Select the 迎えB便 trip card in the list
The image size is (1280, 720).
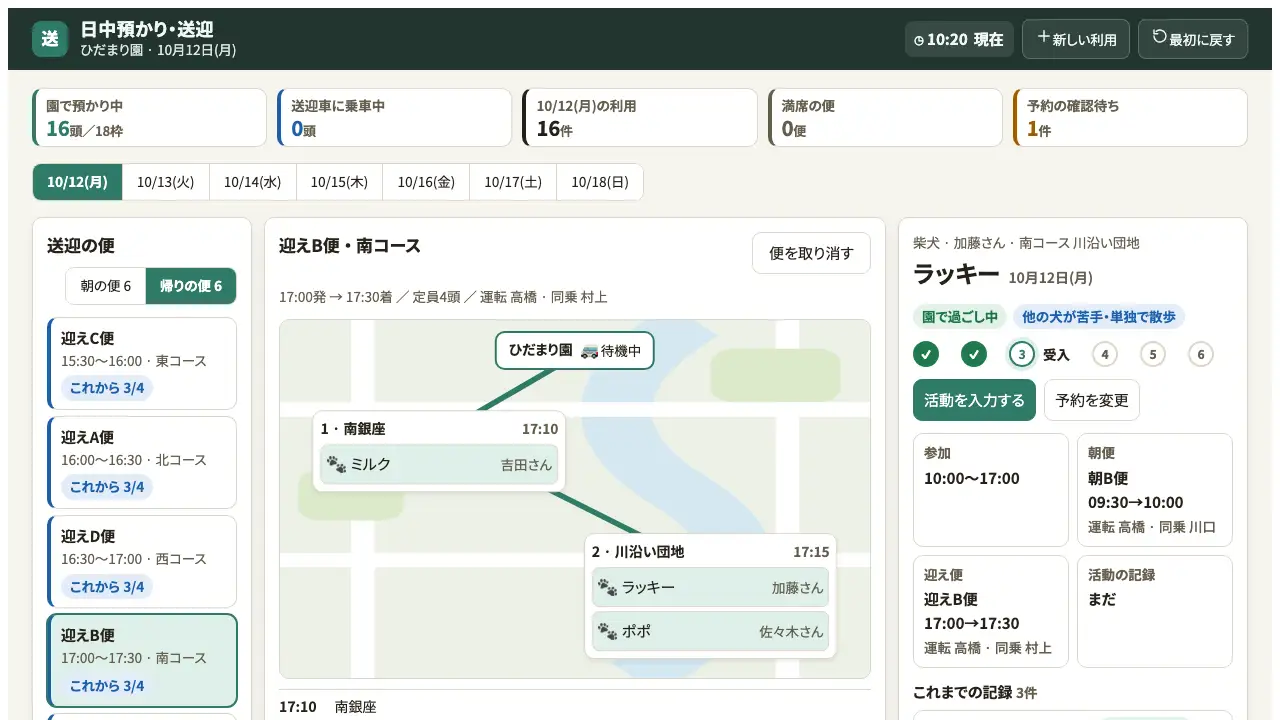[142, 661]
